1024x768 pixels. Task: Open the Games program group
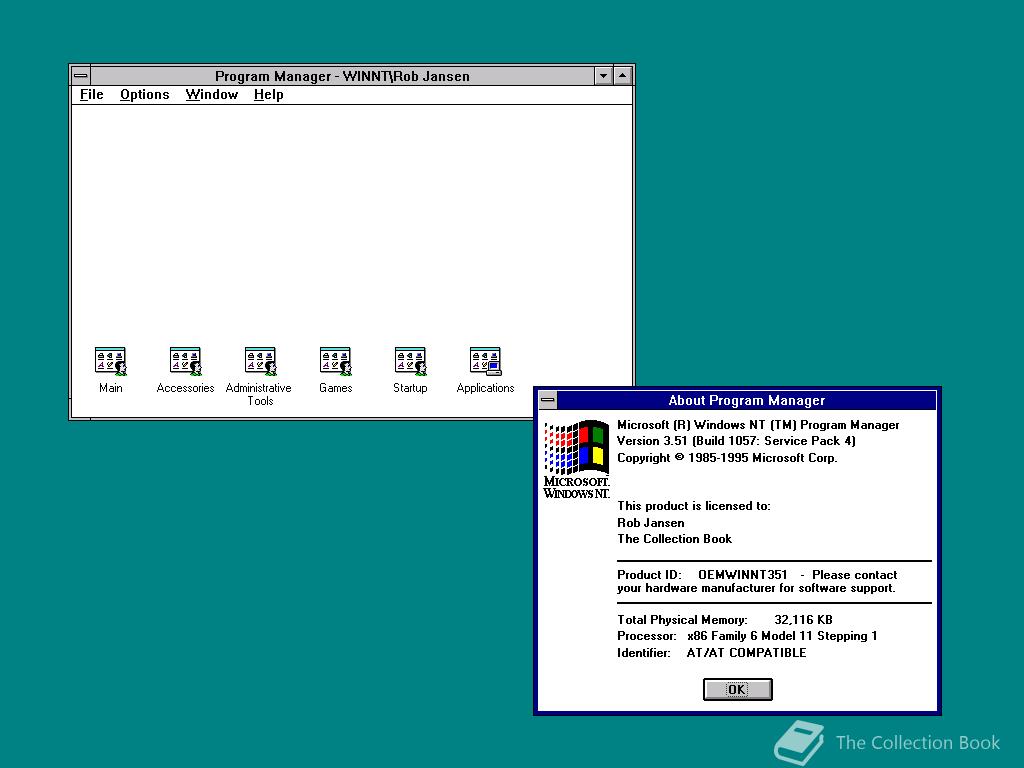(x=335, y=360)
